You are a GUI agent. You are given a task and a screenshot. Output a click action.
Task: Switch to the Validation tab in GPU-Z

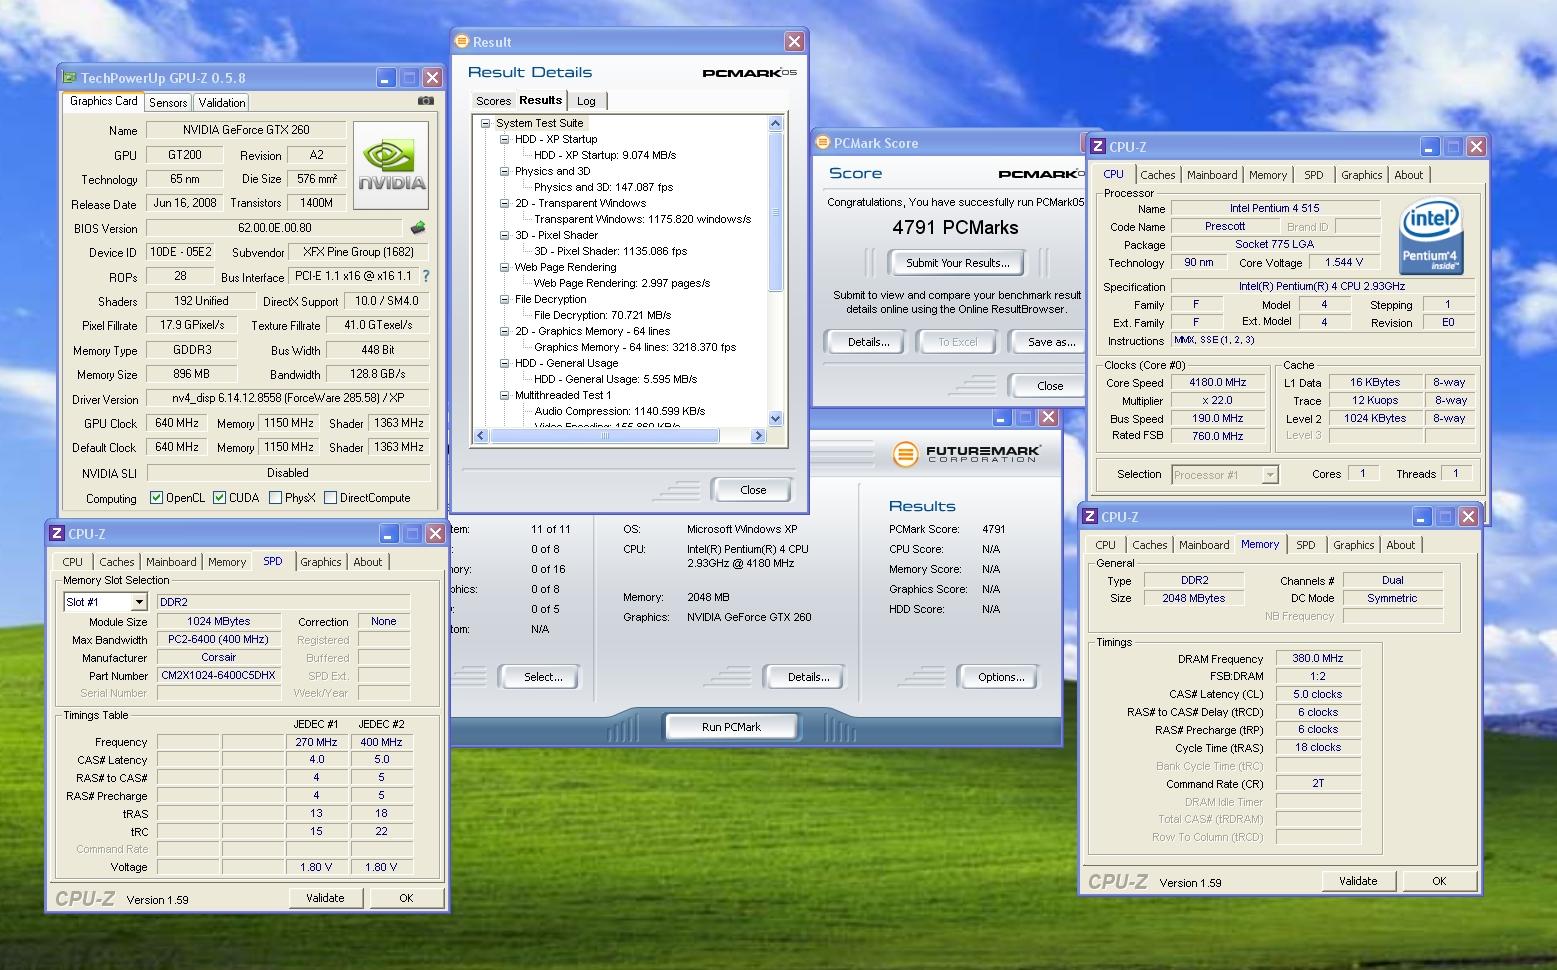[x=222, y=103]
